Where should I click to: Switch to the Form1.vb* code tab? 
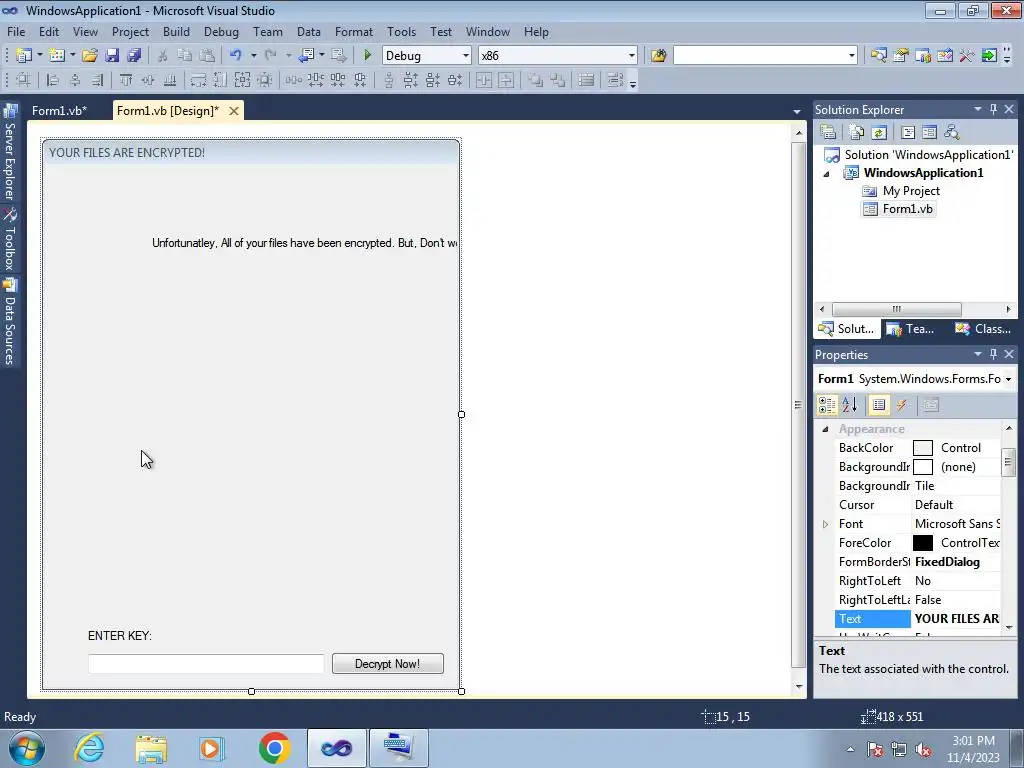(59, 110)
